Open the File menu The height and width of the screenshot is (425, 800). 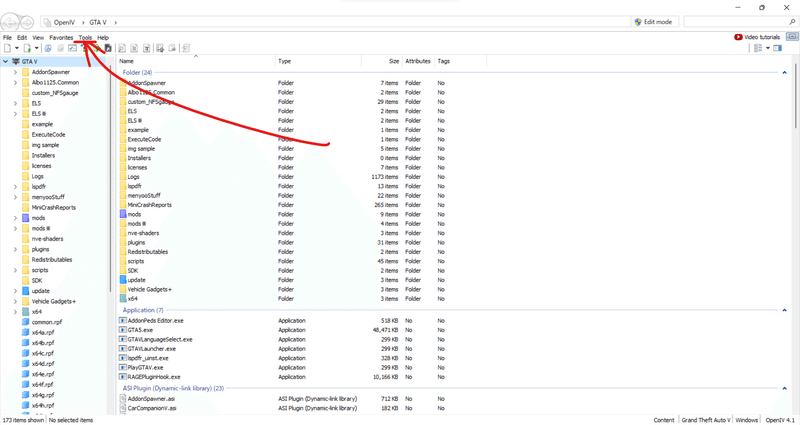tap(7, 37)
